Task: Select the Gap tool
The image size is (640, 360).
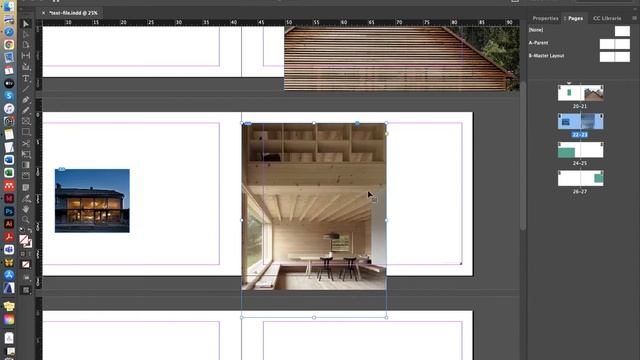Action: tap(26, 56)
